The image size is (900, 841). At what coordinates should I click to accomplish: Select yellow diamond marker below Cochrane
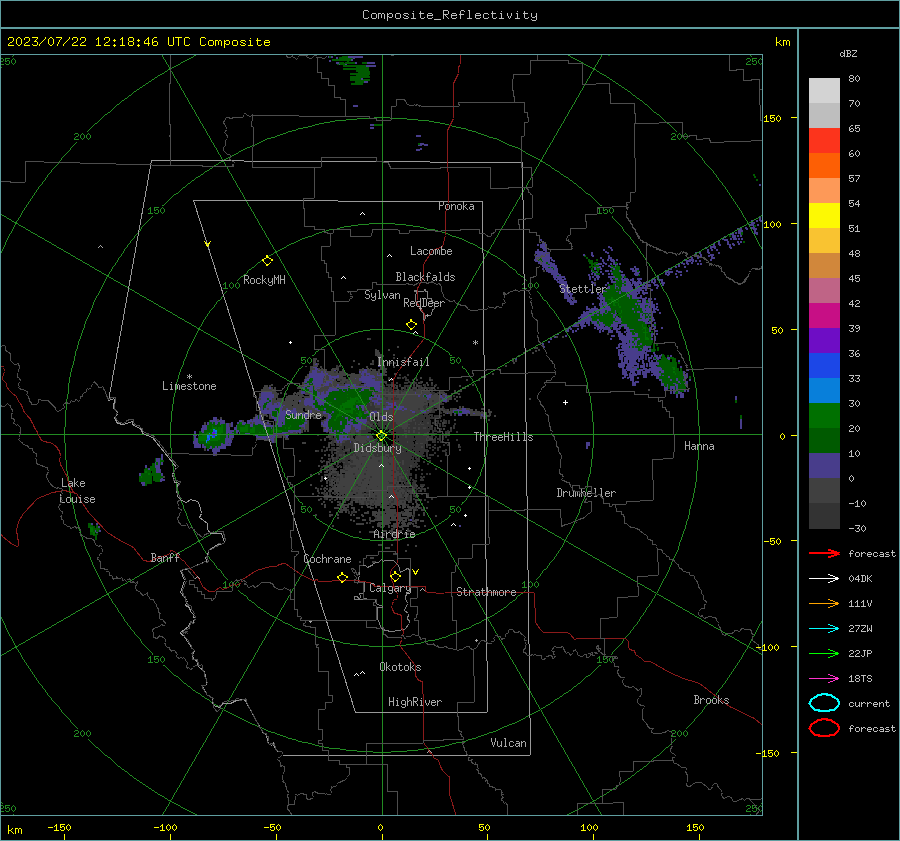pos(343,577)
